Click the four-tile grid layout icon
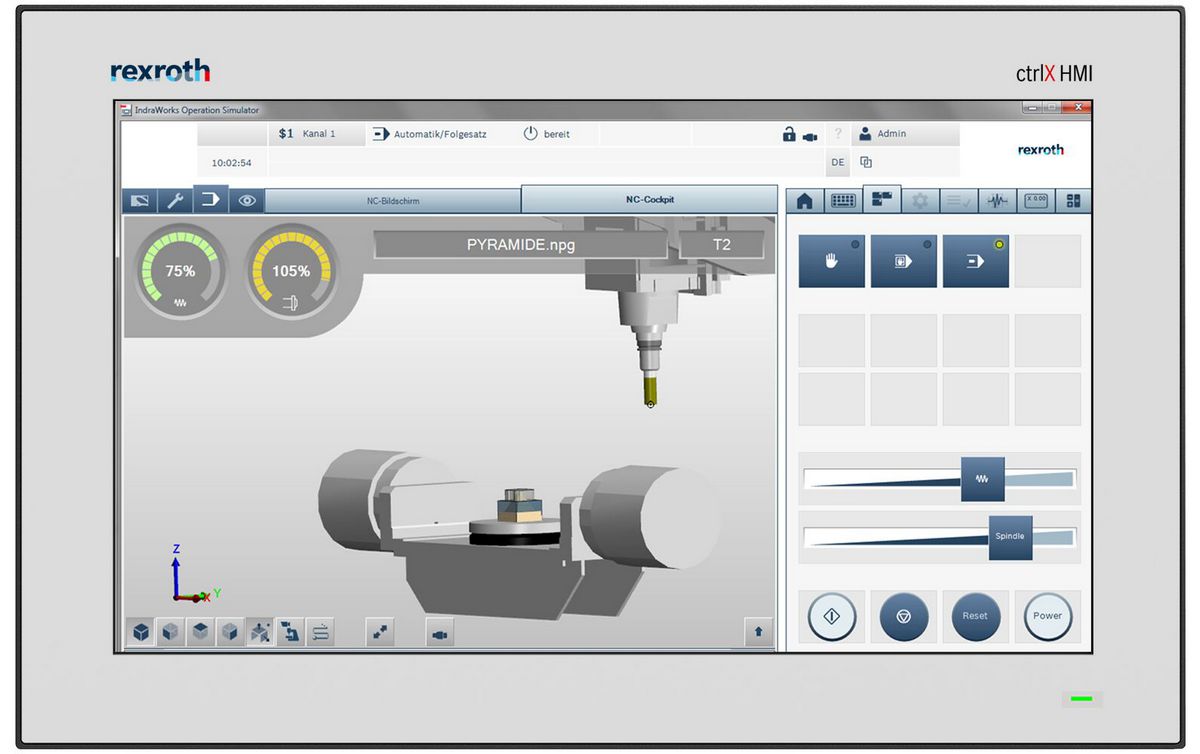The height and width of the screenshot is (754, 1200). (1073, 201)
